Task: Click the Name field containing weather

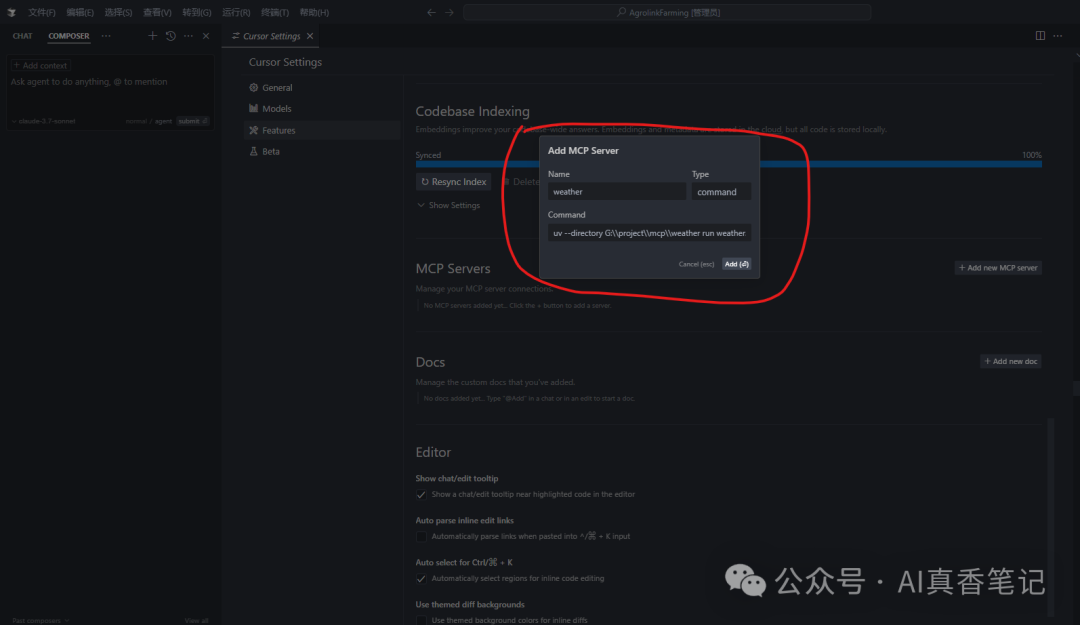Action: coord(616,192)
